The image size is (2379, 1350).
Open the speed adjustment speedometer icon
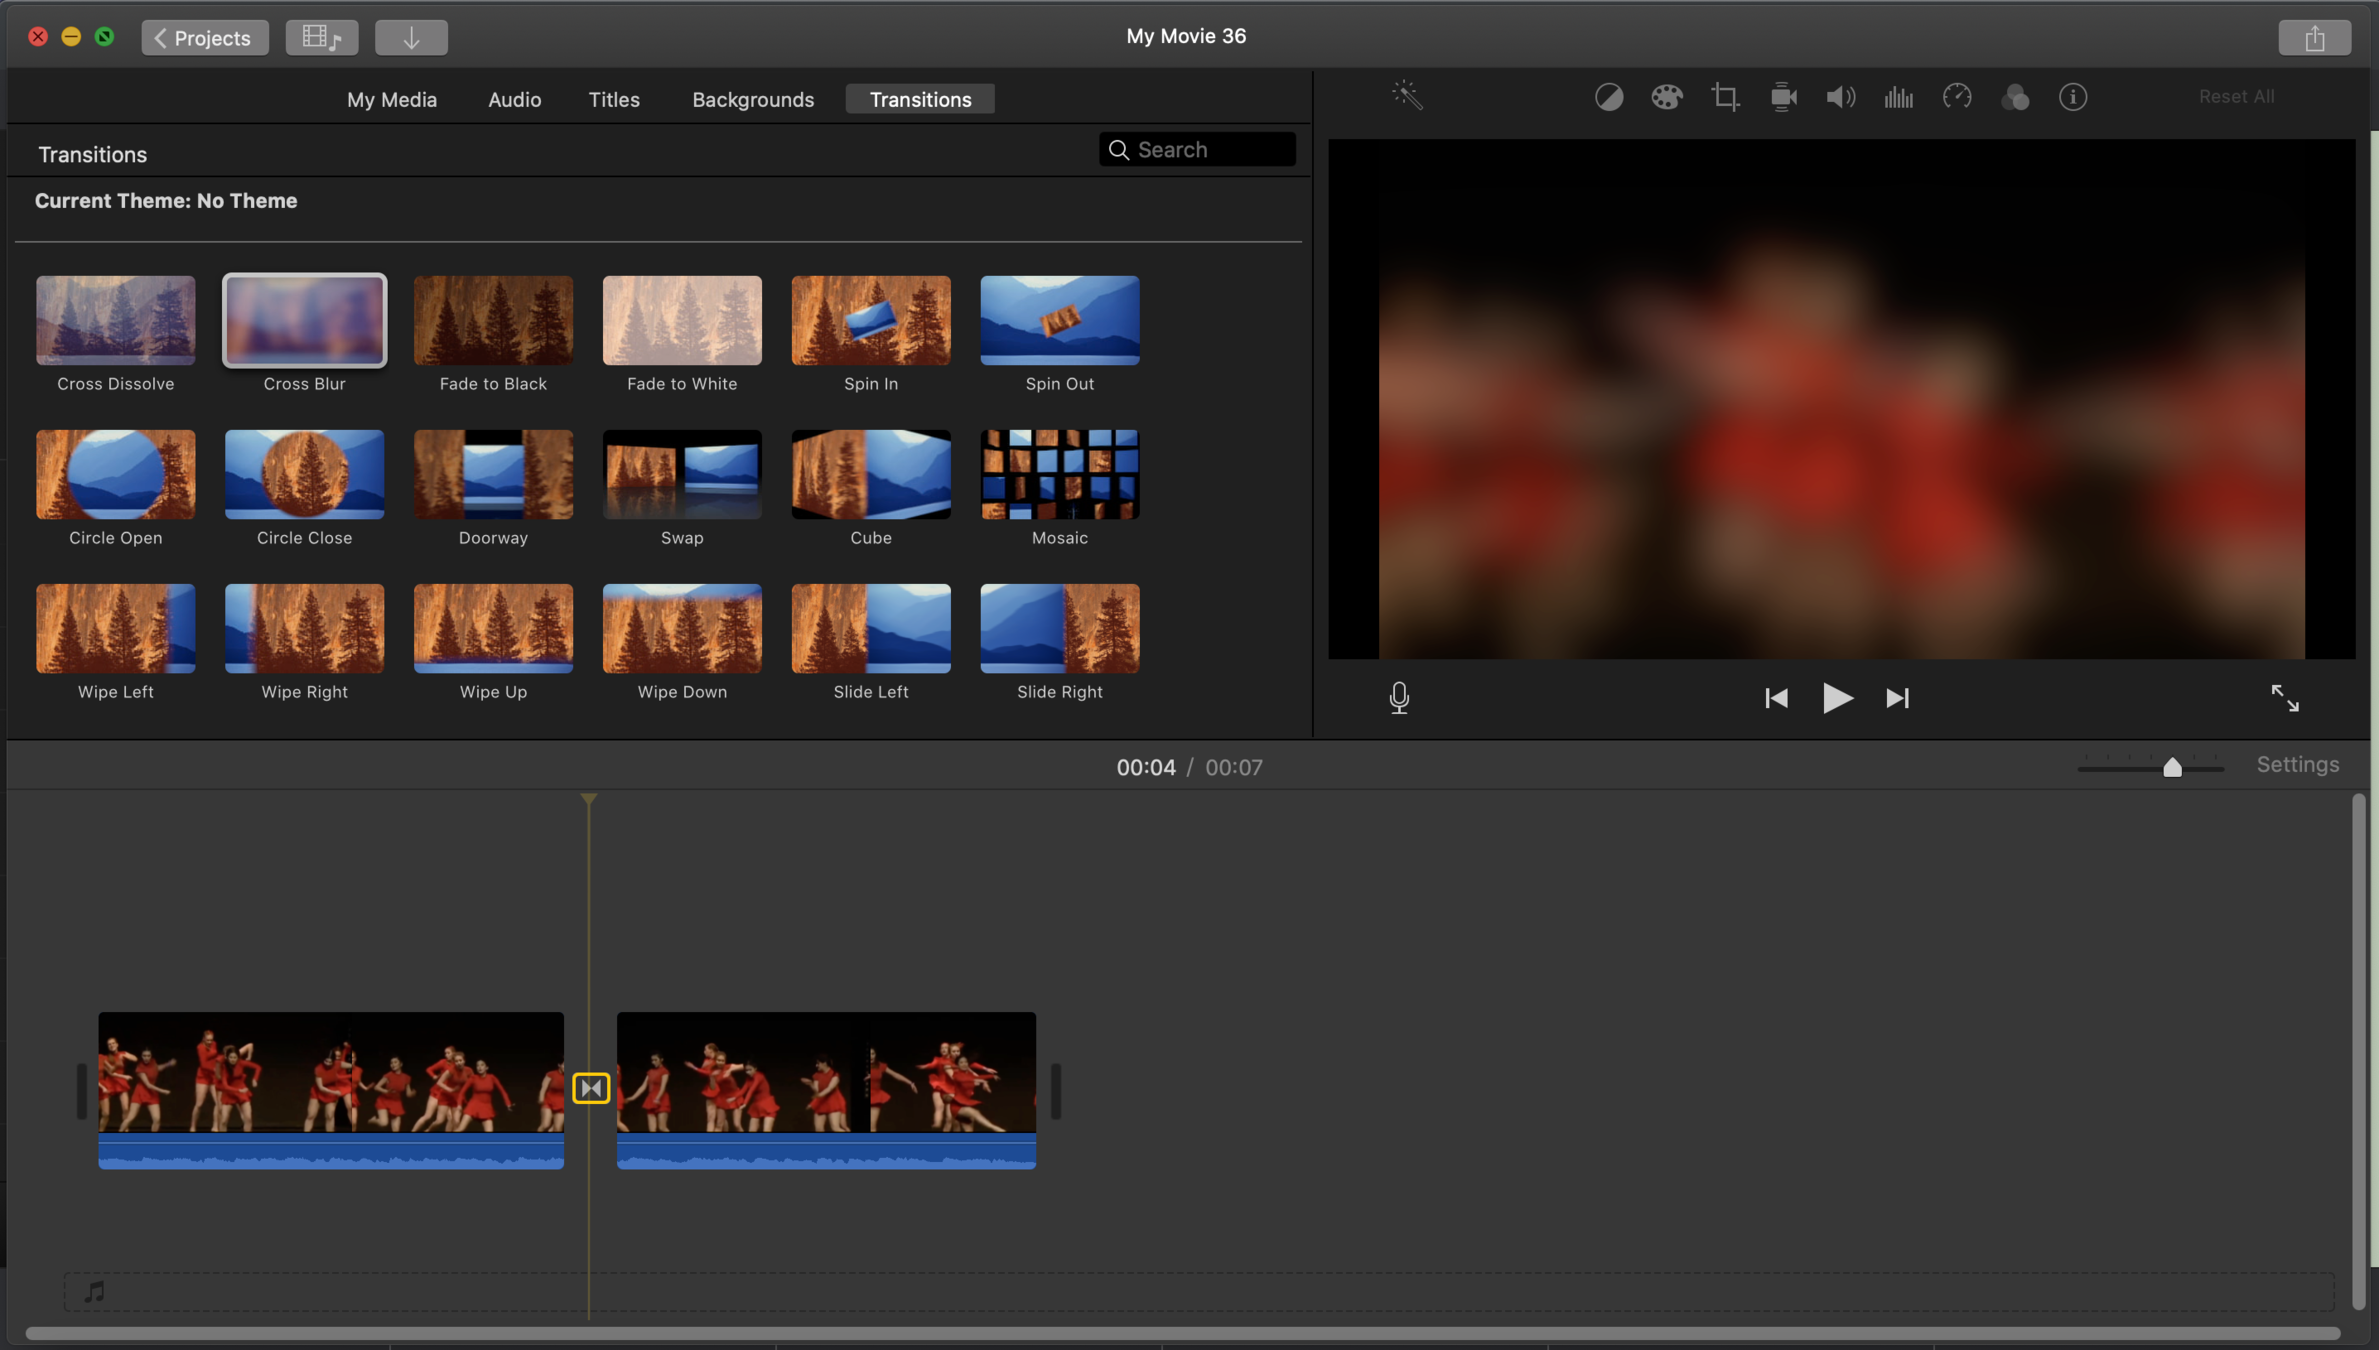click(1956, 97)
